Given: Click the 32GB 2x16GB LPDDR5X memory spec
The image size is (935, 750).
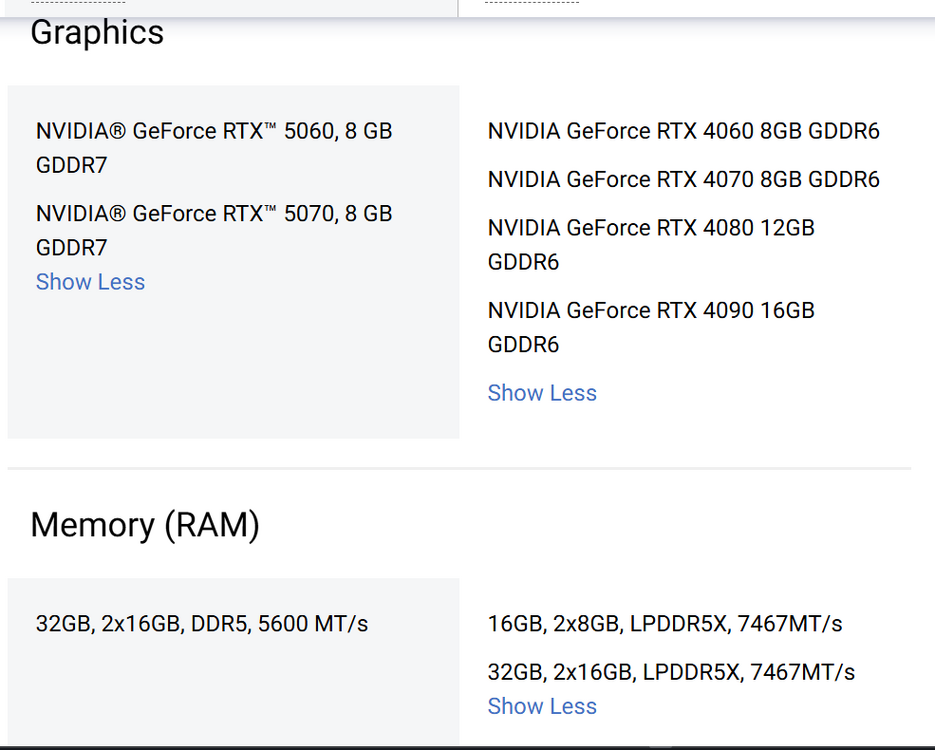Looking at the screenshot, I should click(x=671, y=672).
